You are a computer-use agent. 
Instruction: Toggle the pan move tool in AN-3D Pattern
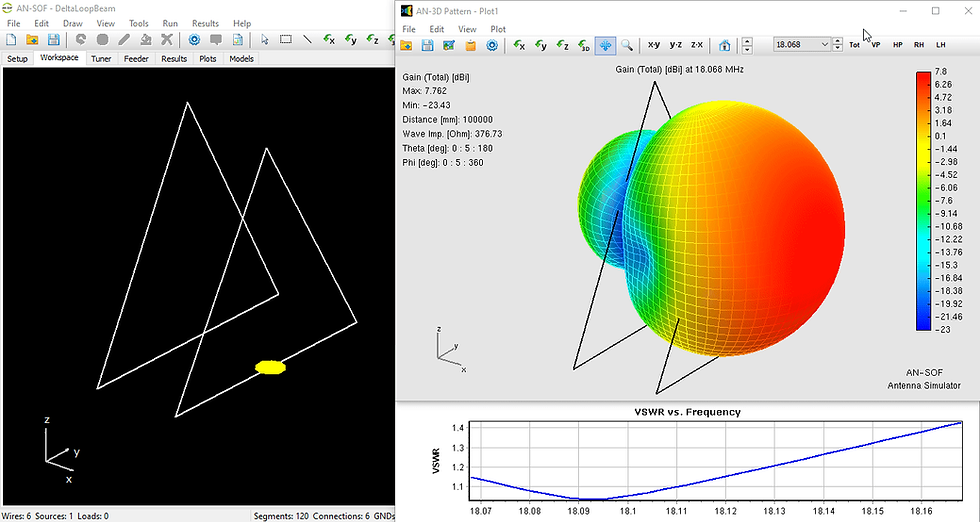(605, 45)
